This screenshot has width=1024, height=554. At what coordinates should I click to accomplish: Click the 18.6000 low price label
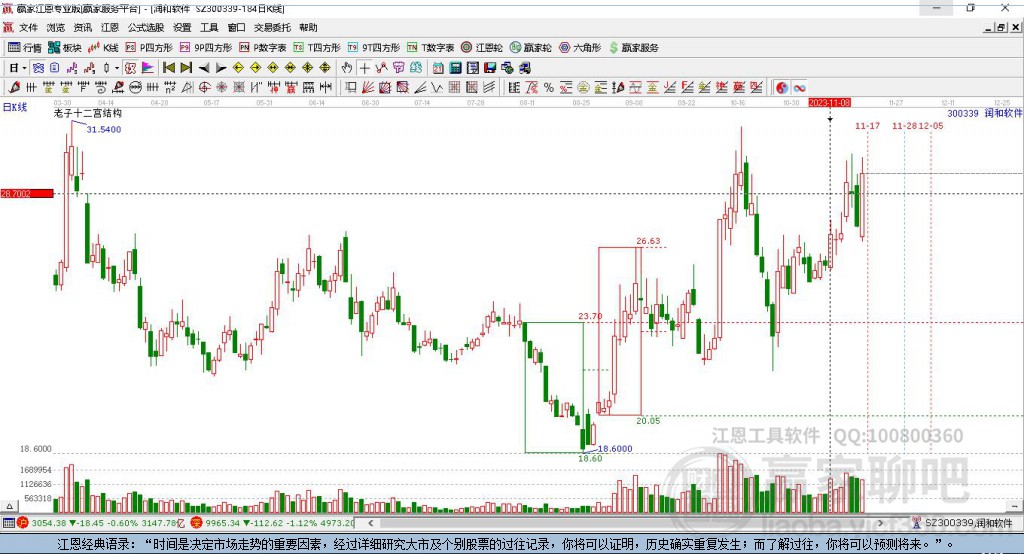[615, 449]
